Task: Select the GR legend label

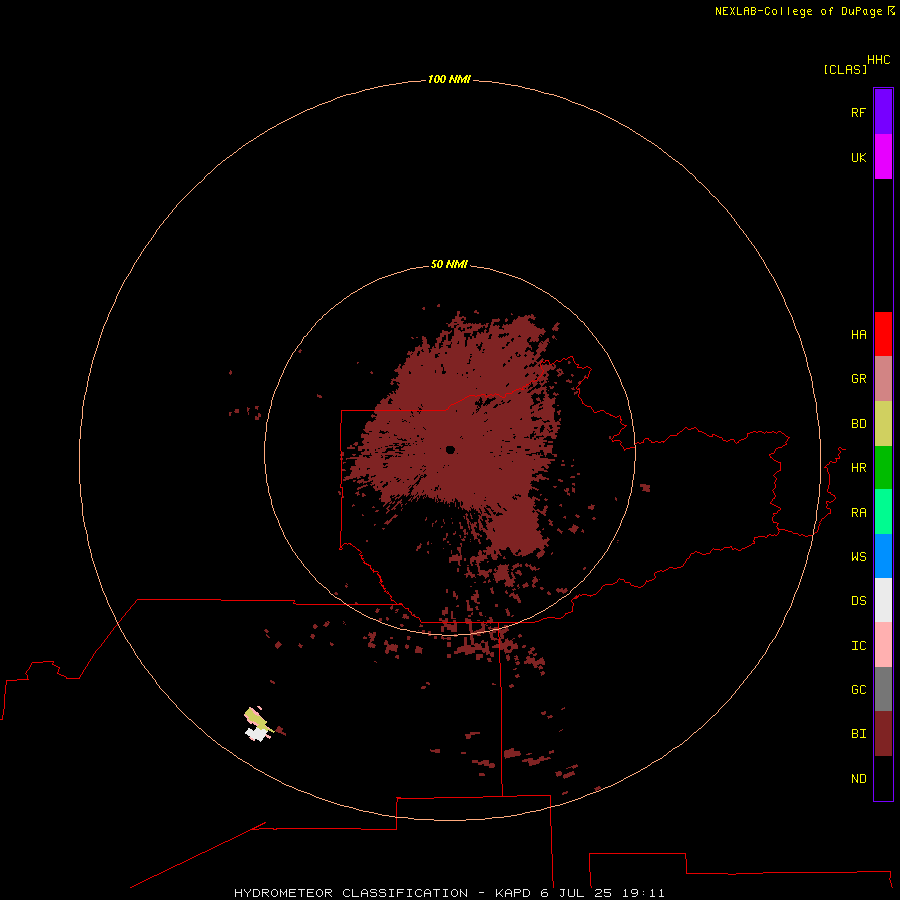Action: click(x=858, y=379)
